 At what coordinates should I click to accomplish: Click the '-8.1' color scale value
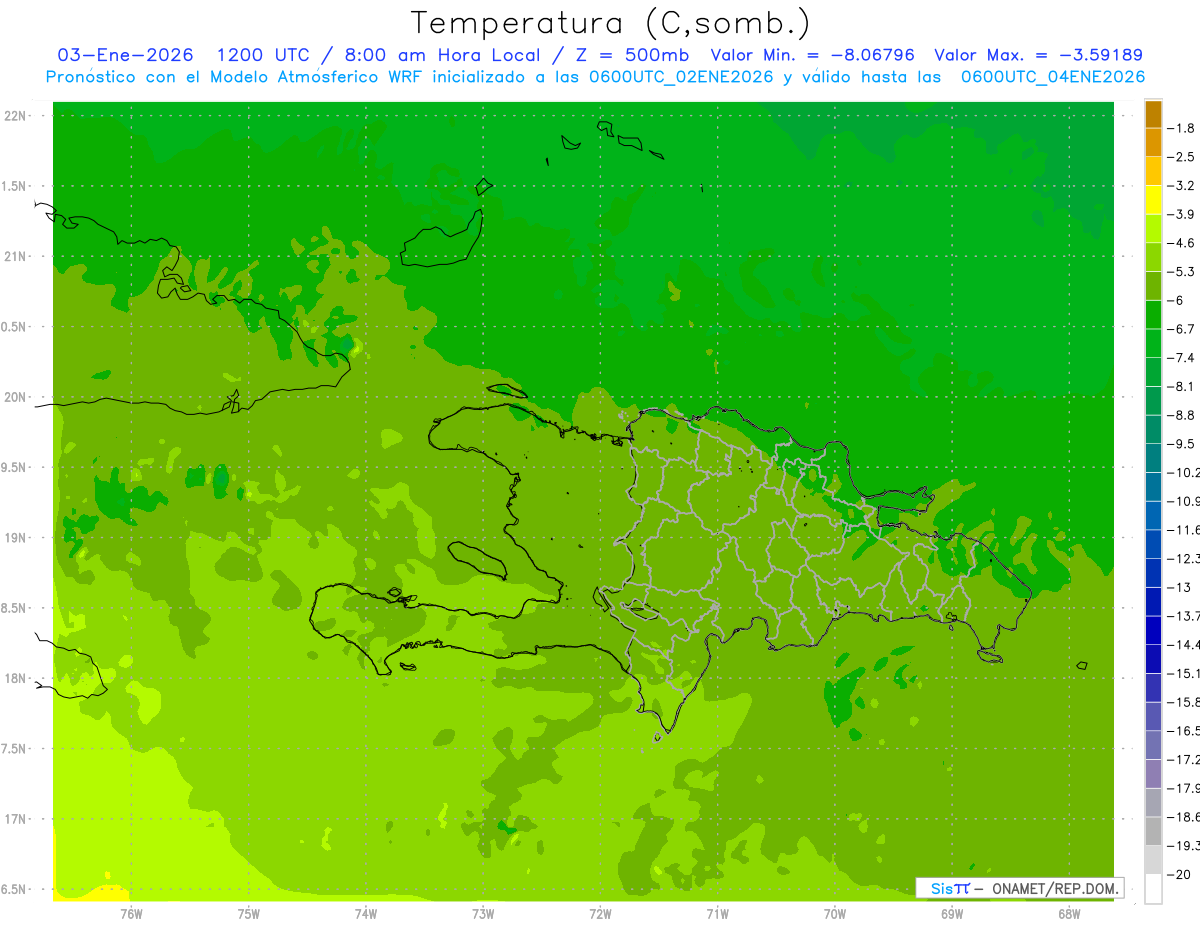point(1181,387)
